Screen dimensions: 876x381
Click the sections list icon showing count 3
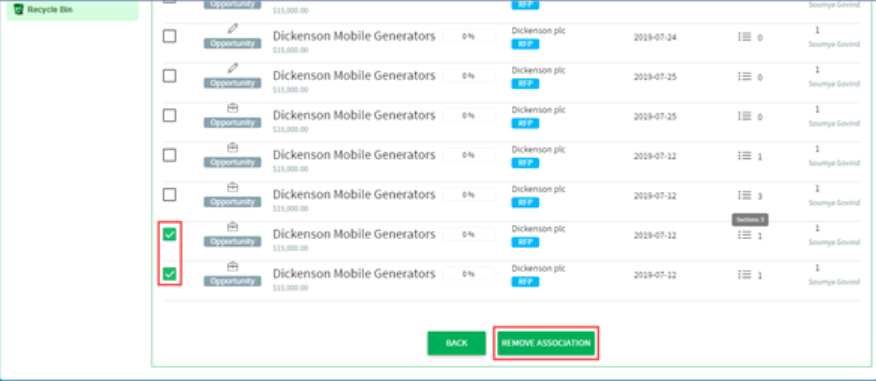pos(744,195)
